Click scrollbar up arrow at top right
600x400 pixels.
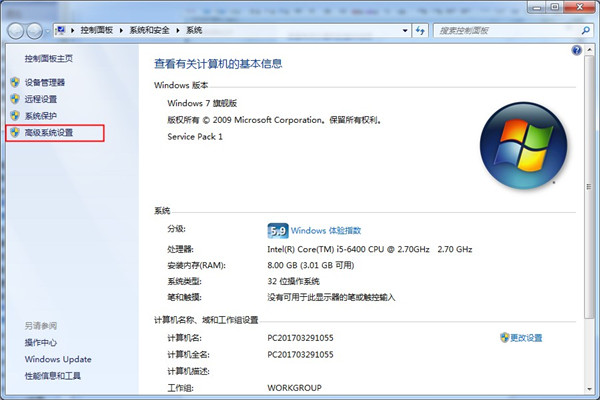[x=589, y=50]
